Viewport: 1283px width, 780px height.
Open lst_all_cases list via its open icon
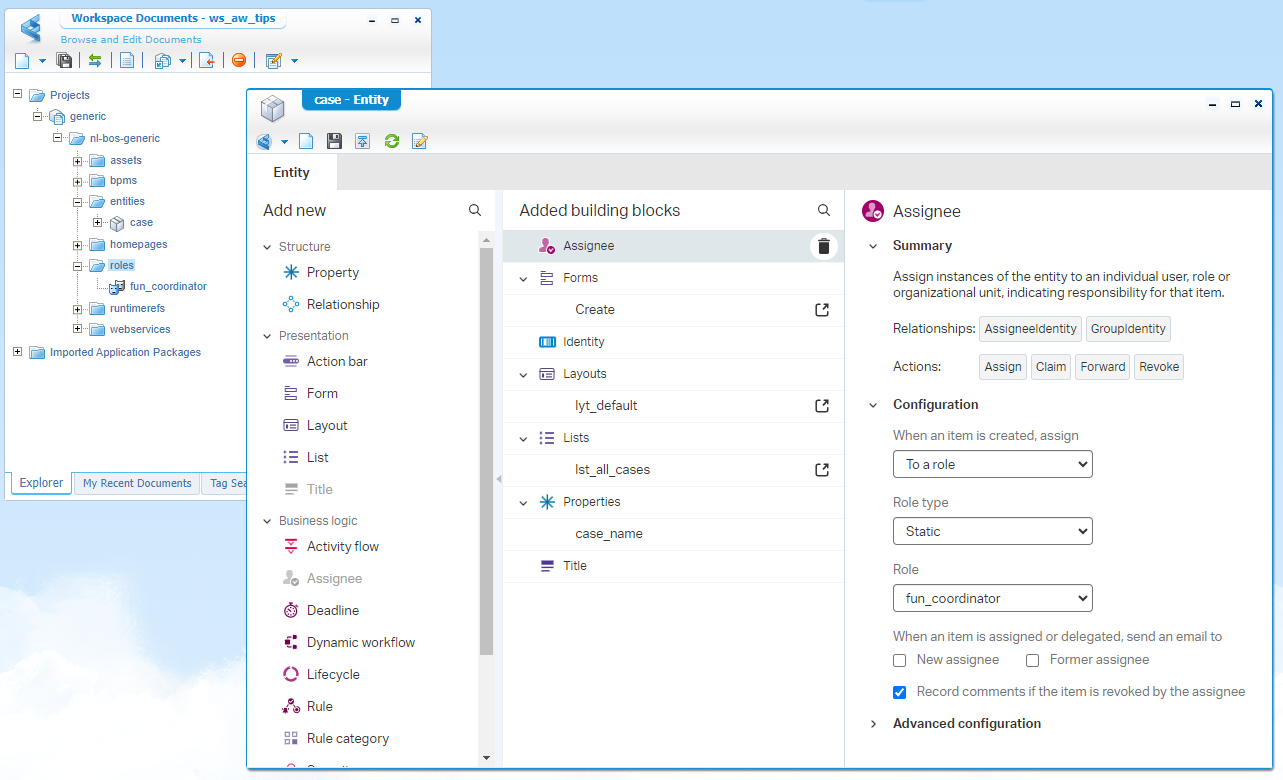tap(822, 470)
